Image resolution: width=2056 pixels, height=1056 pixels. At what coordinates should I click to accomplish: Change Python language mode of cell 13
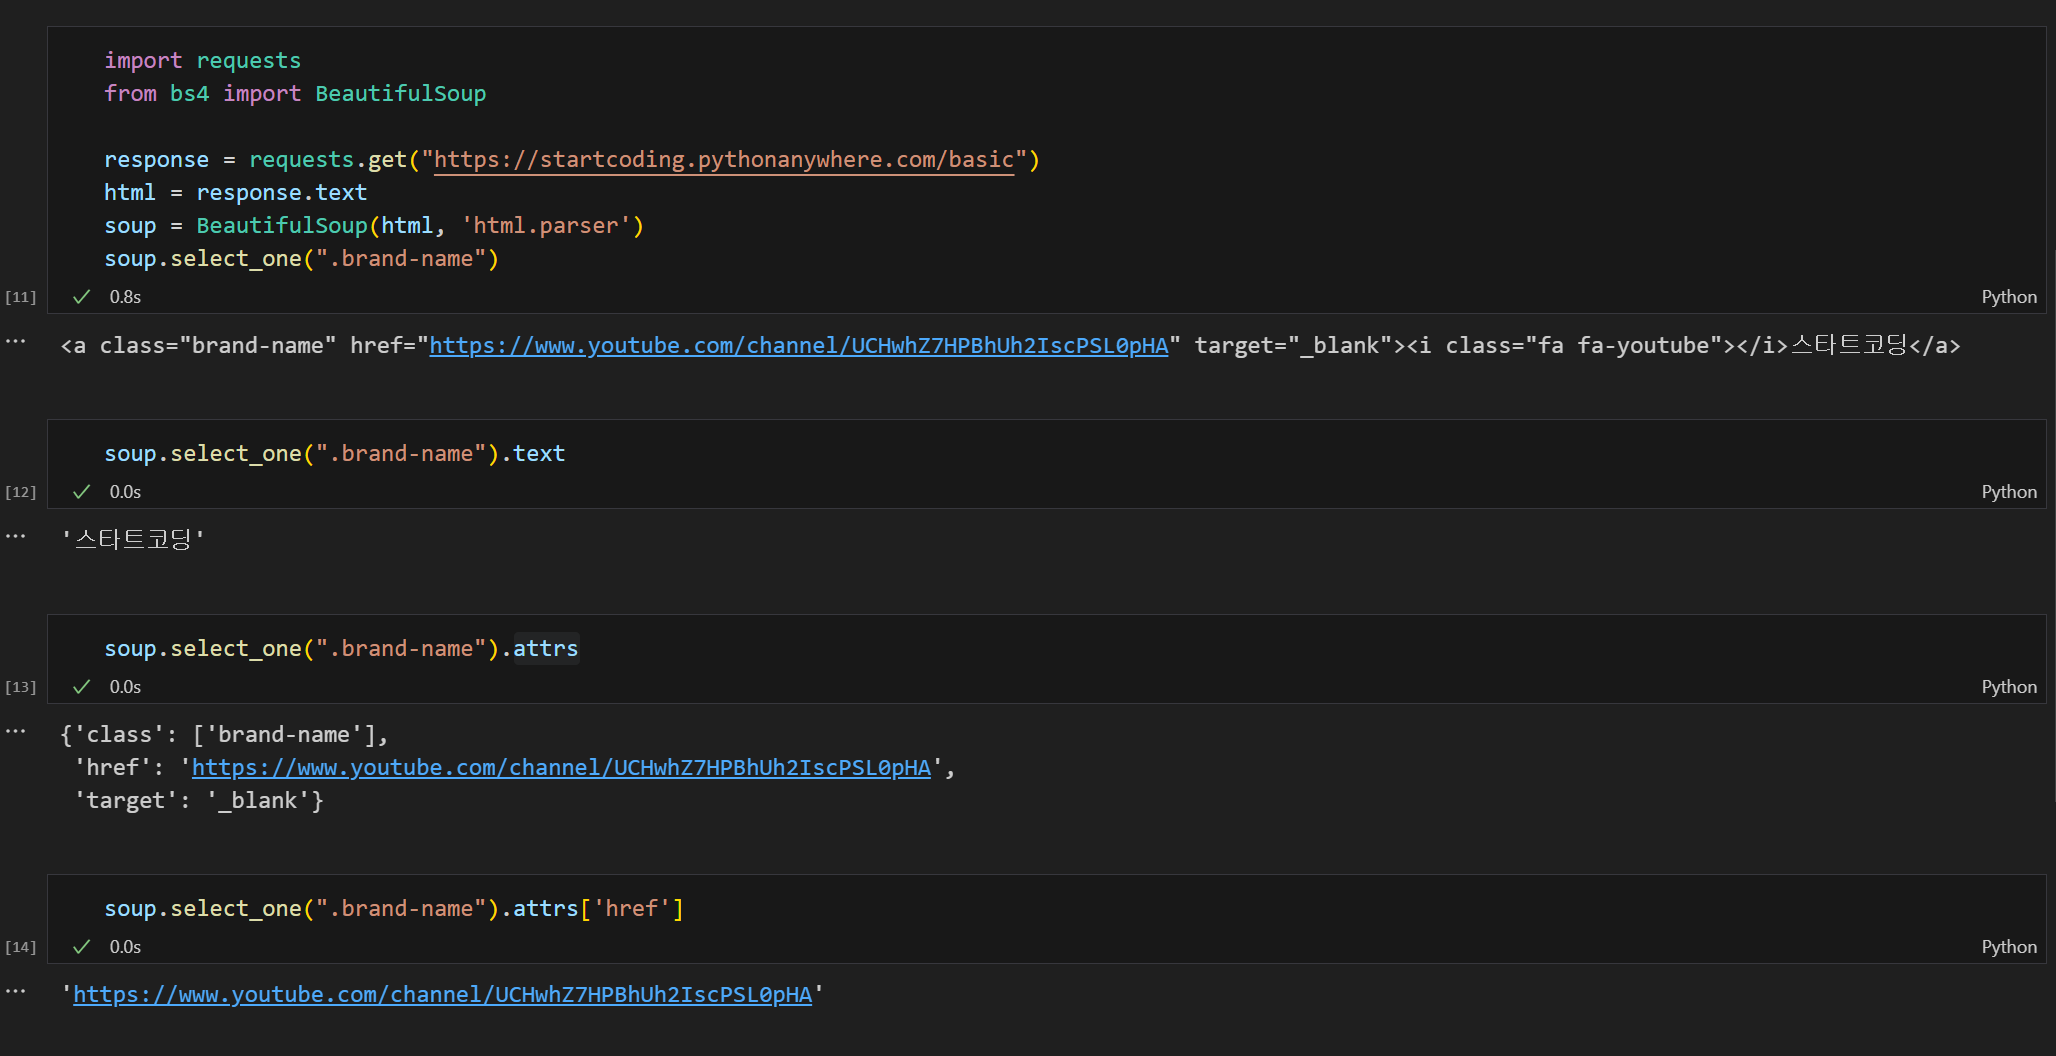(x=2009, y=687)
